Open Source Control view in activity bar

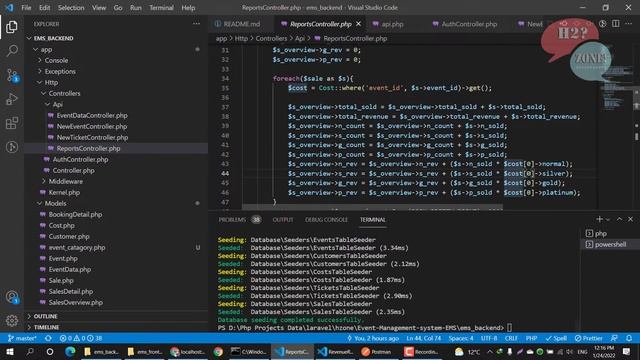point(12,75)
